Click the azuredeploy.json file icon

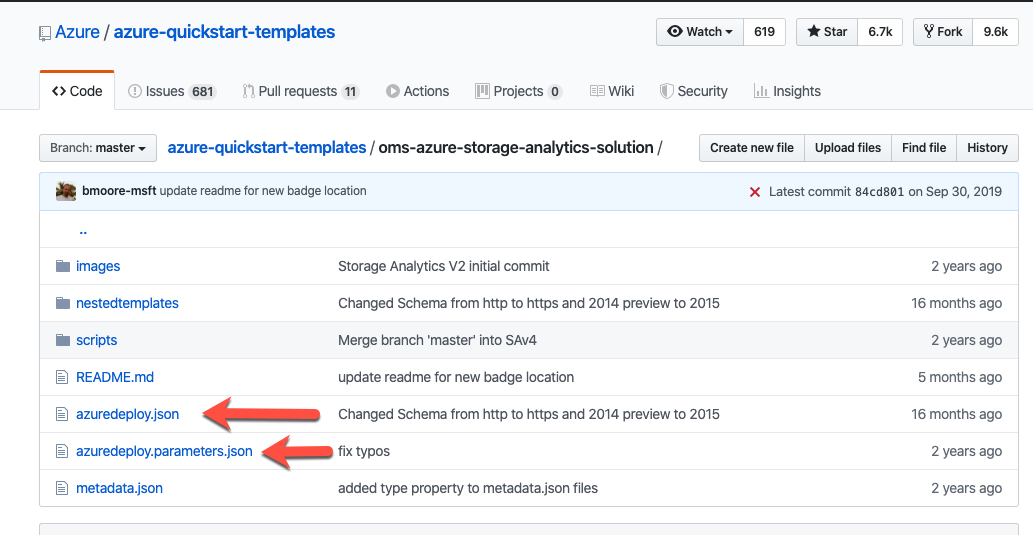63,414
